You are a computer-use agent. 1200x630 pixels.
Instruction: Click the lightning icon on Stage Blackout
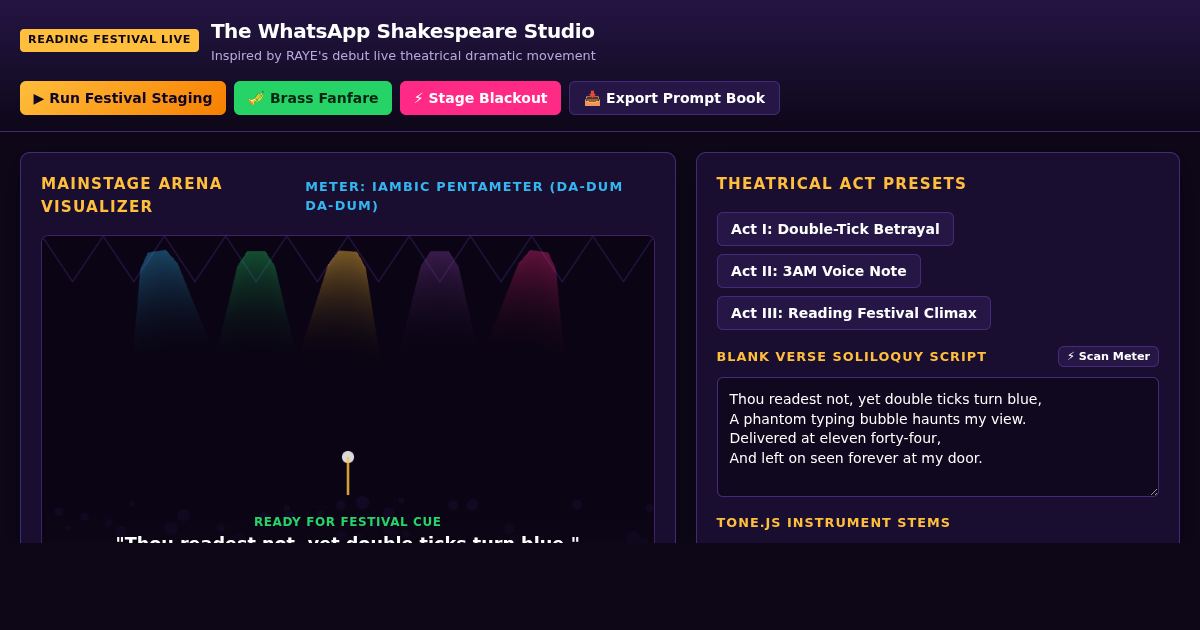tap(419, 98)
